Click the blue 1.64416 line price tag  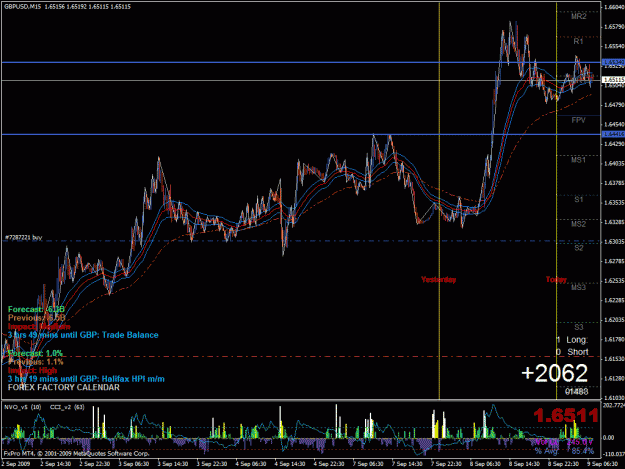pos(613,134)
